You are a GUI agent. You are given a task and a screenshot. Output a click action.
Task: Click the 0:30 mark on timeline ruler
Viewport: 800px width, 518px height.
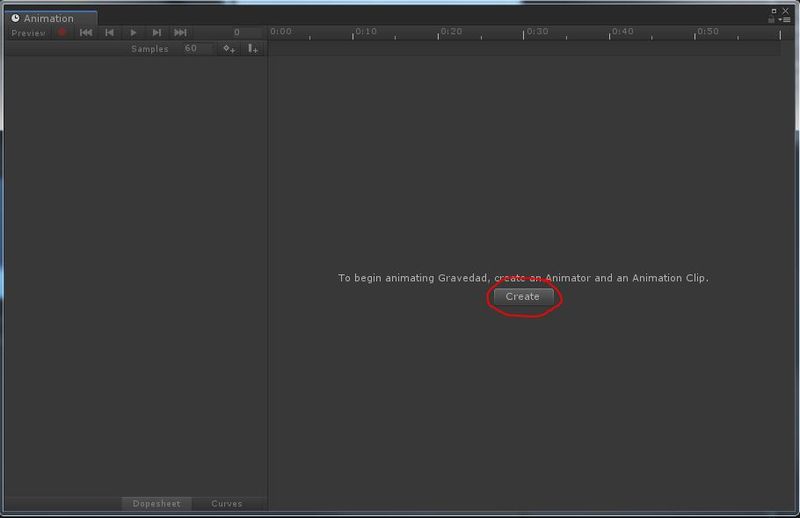[537, 32]
